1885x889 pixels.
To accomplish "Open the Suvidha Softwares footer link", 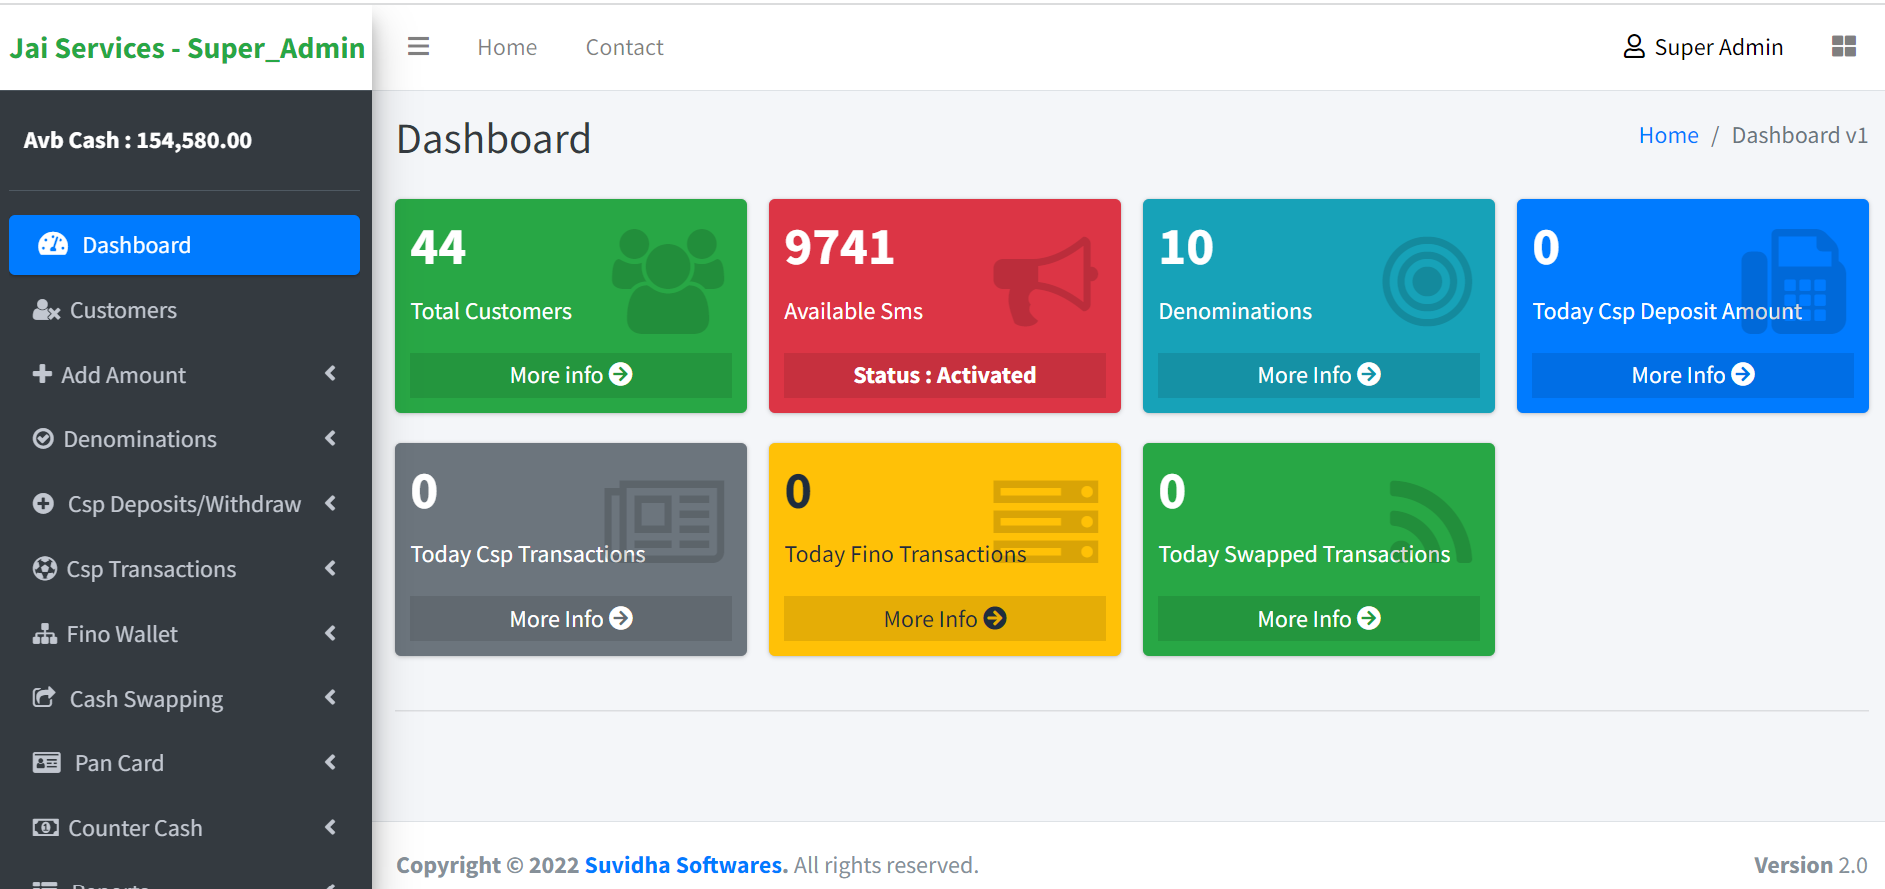I will (686, 865).
